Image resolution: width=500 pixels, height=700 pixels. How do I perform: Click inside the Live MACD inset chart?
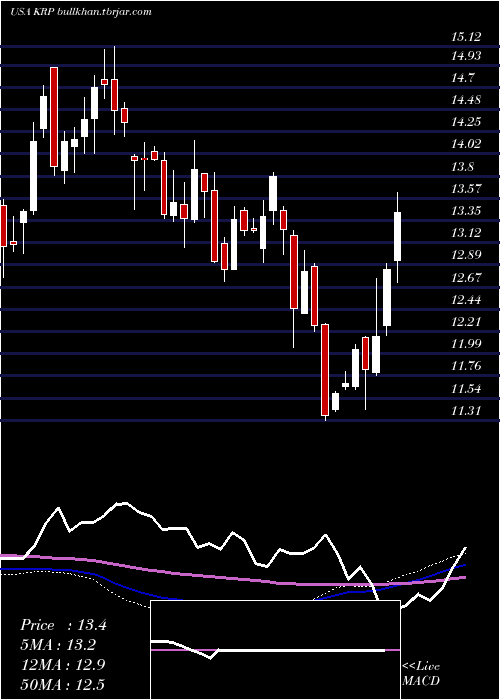[x=275, y=650]
